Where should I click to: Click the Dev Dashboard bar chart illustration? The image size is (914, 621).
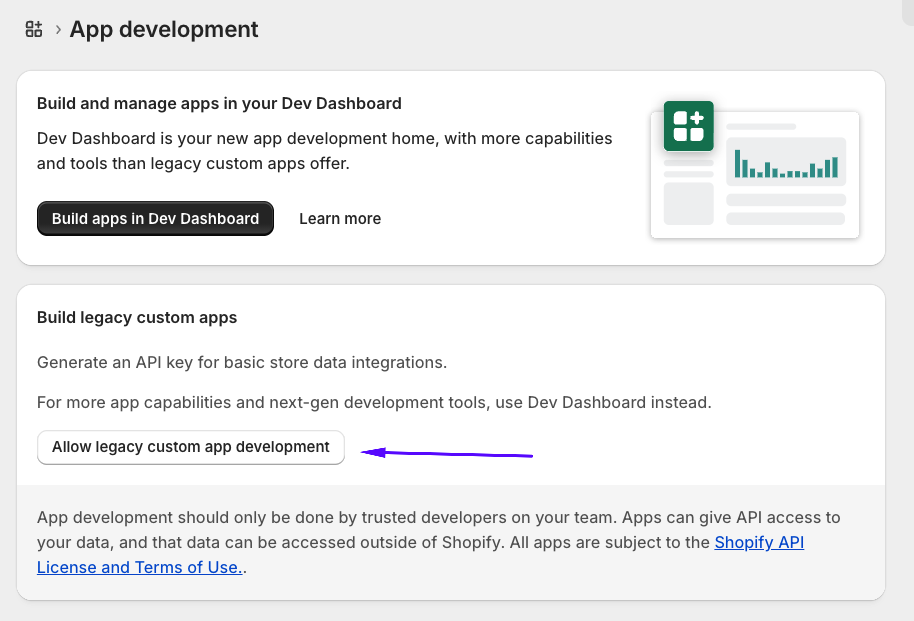coord(786,163)
